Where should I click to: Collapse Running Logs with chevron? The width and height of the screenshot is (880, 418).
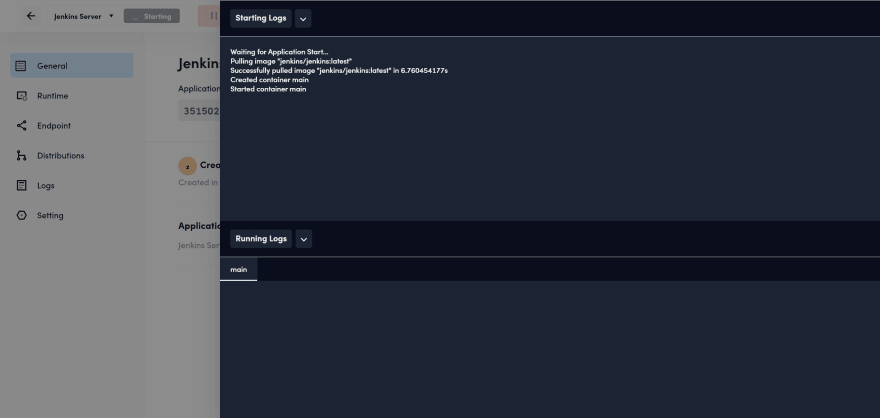point(304,239)
